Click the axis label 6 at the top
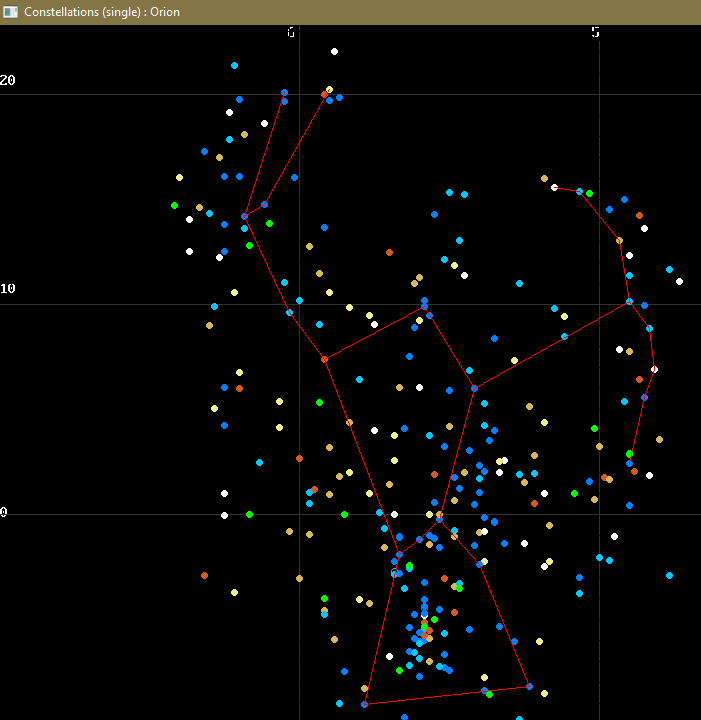Viewport: 701px width, 720px height. coord(291,32)
